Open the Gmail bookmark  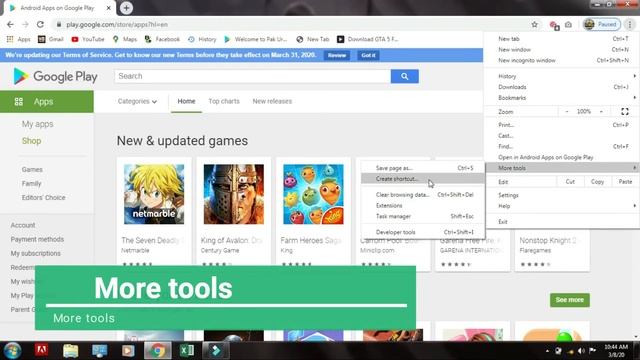point(51,39)
